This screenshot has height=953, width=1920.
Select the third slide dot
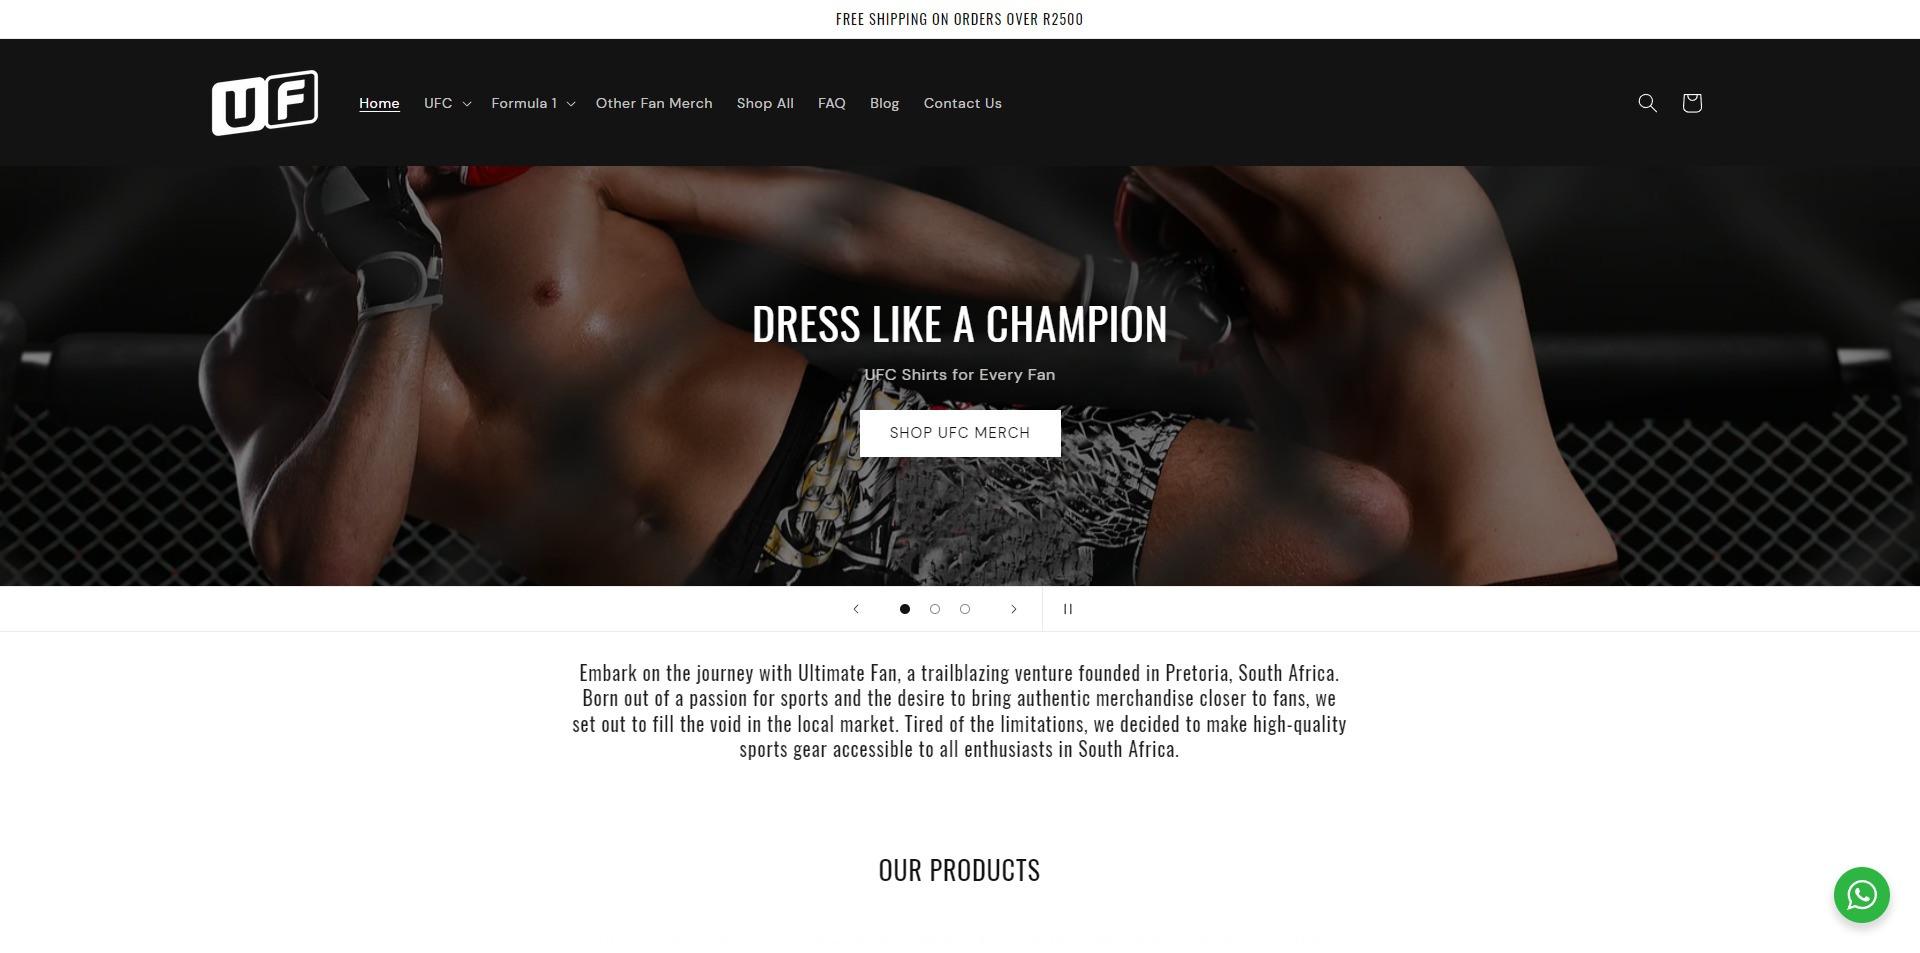[965, 609]
